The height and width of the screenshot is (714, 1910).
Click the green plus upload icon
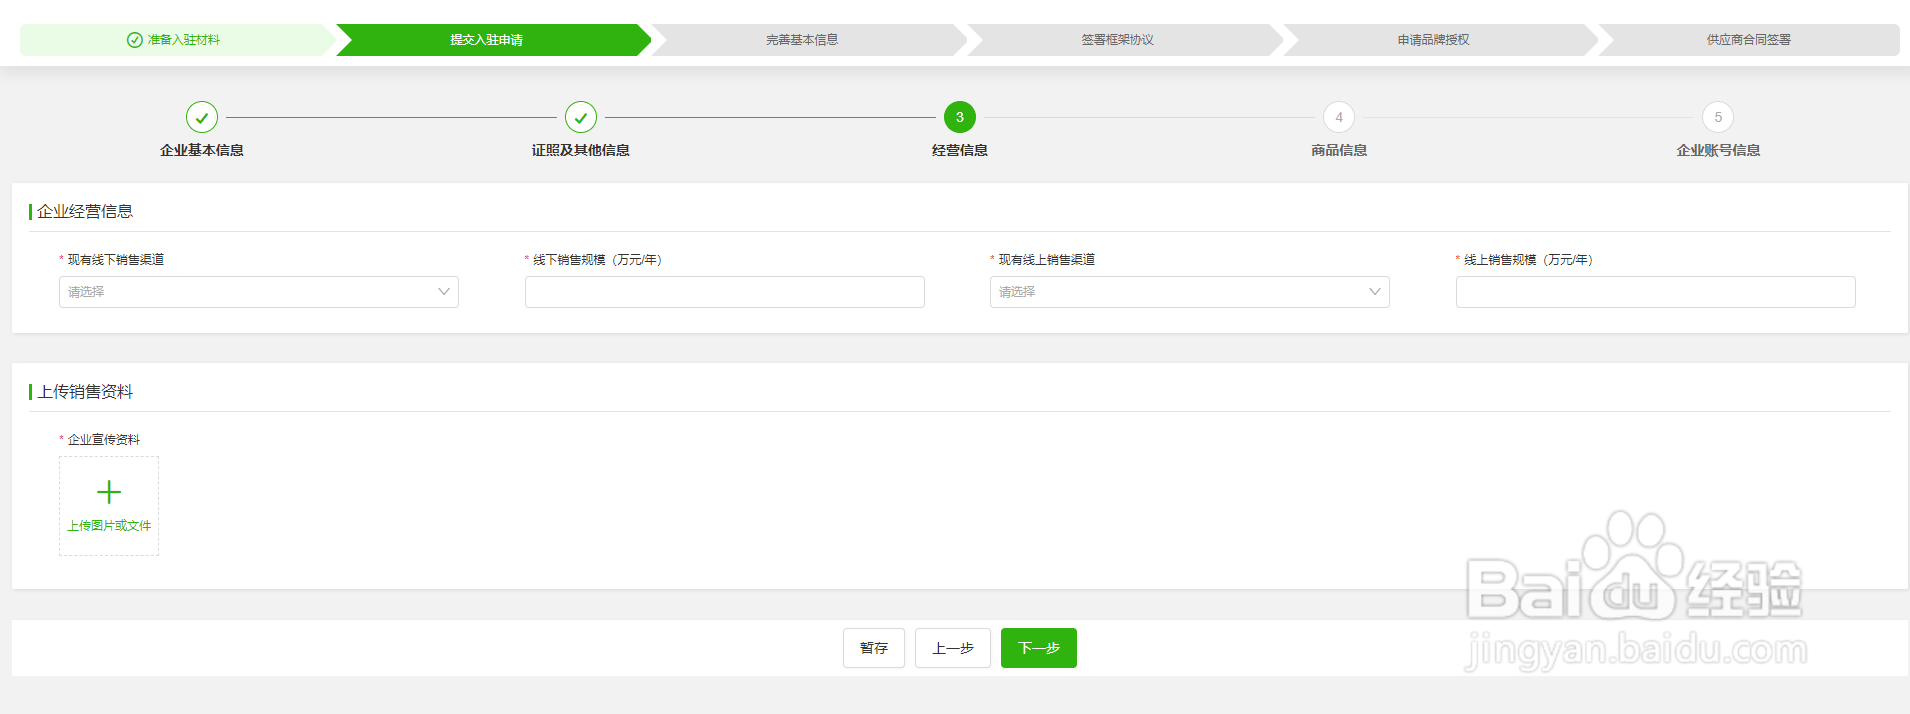[109, 492]
